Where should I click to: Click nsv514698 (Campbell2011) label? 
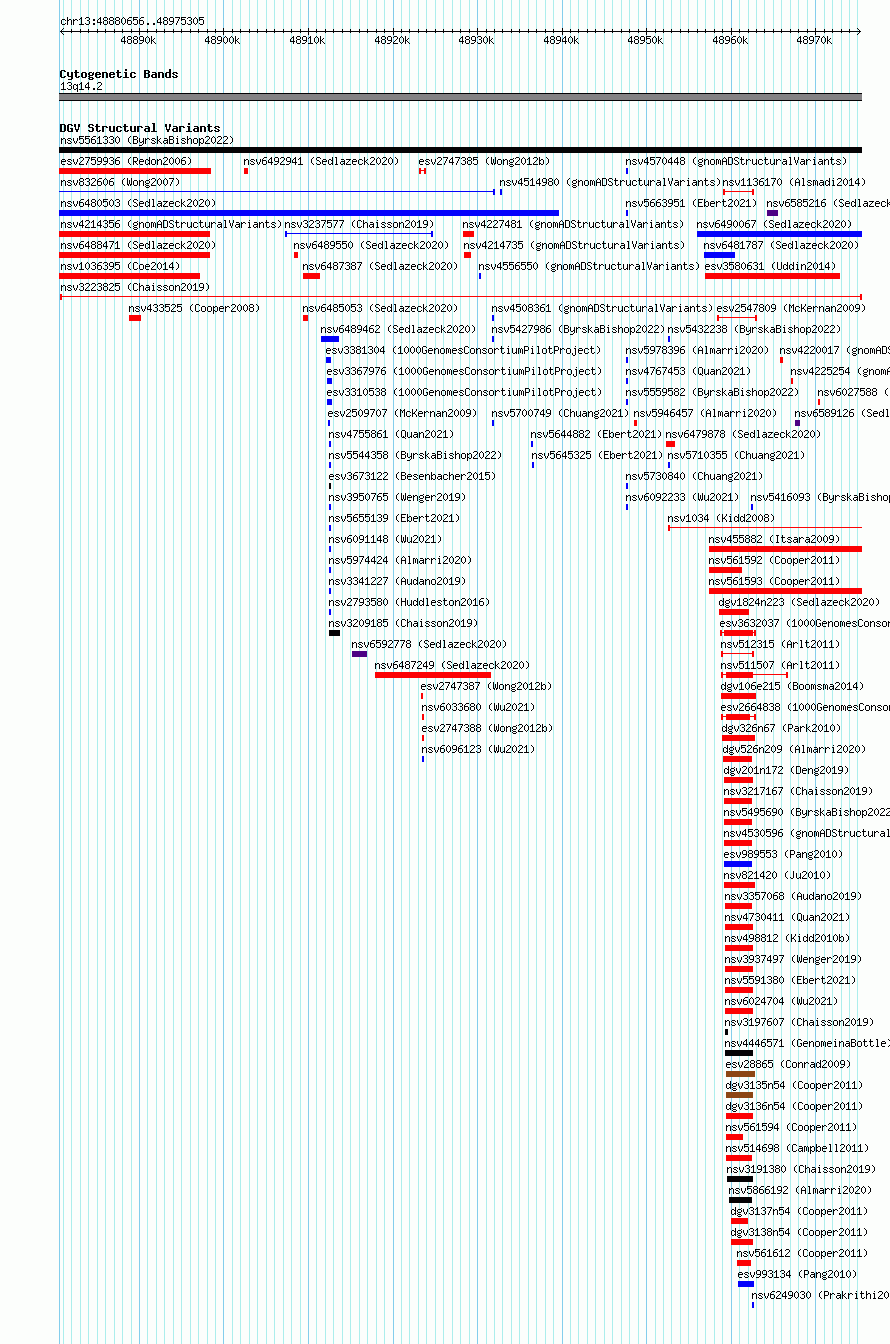pyautogui.click(x=798, y=1148)
